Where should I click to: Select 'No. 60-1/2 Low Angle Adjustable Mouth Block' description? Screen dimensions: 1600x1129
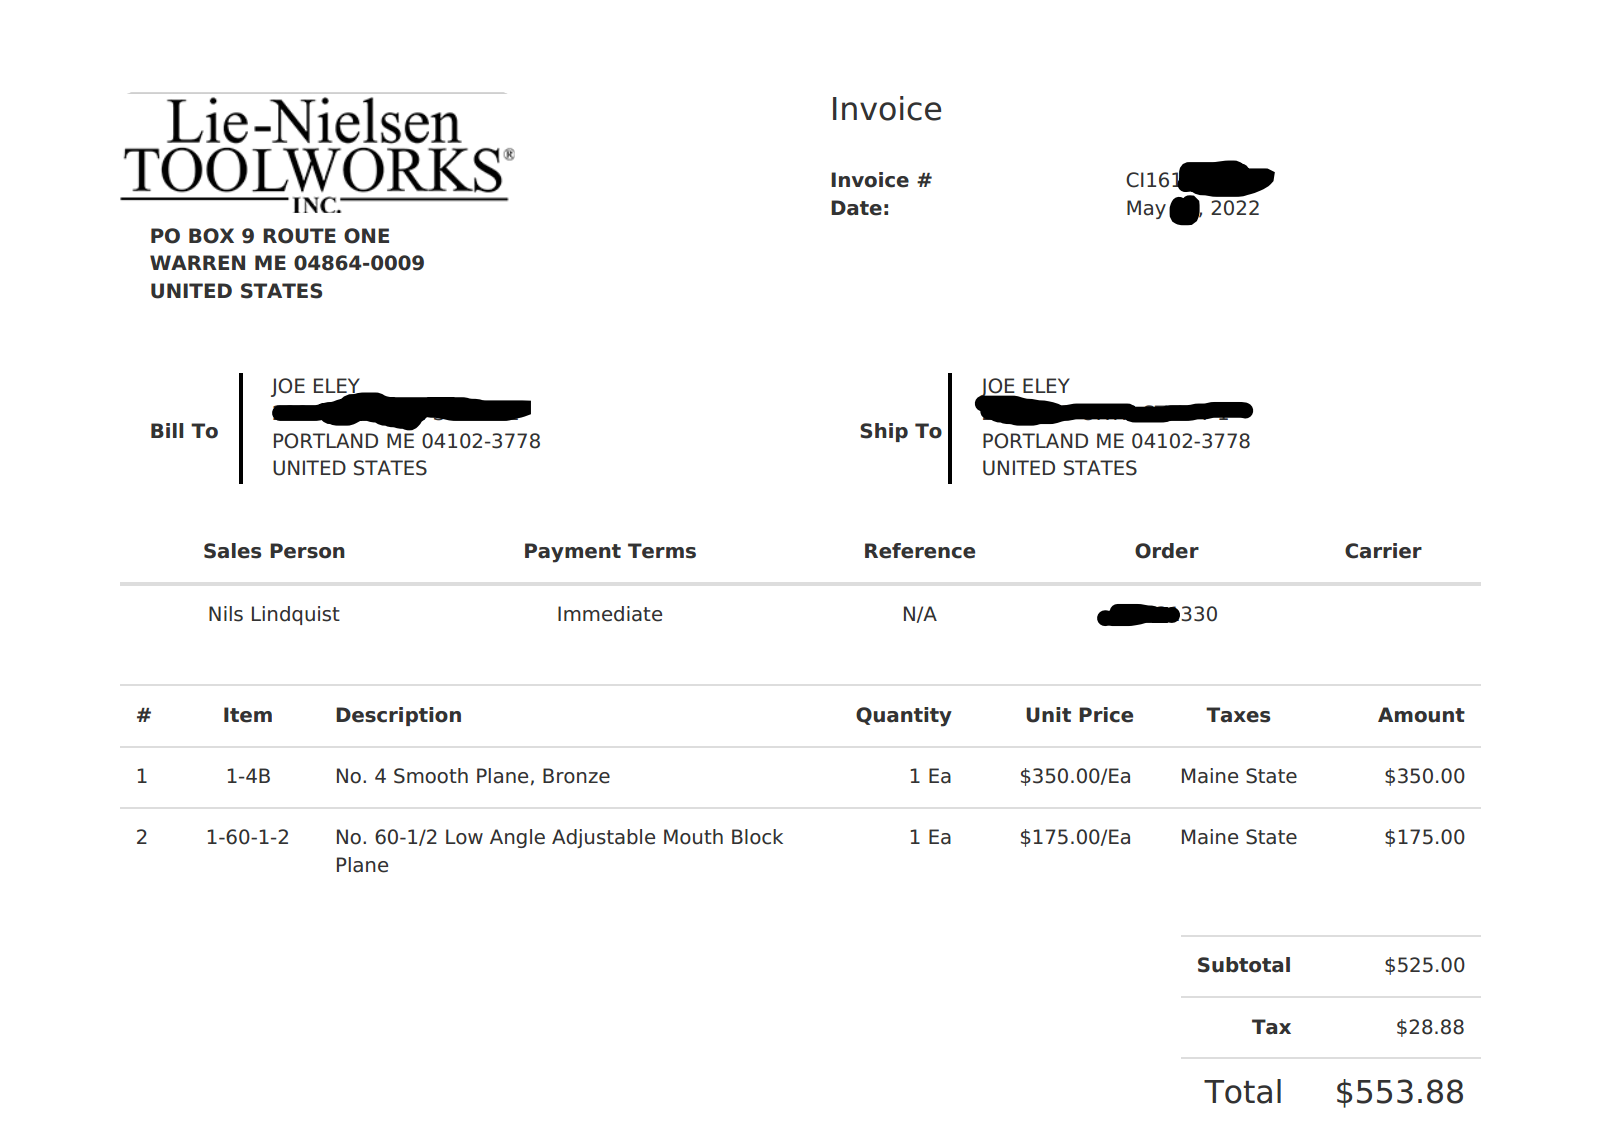559,837
